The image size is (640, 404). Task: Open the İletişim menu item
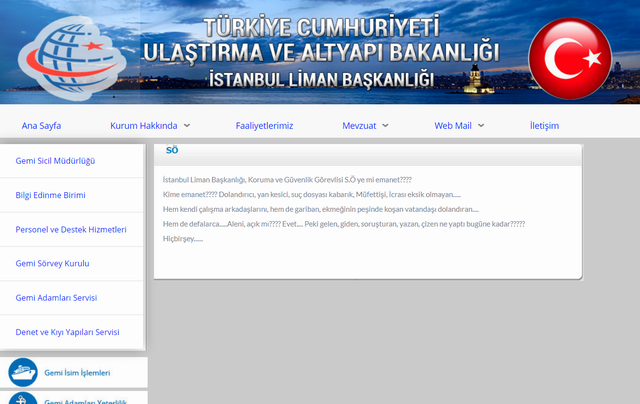click(544, 126)
